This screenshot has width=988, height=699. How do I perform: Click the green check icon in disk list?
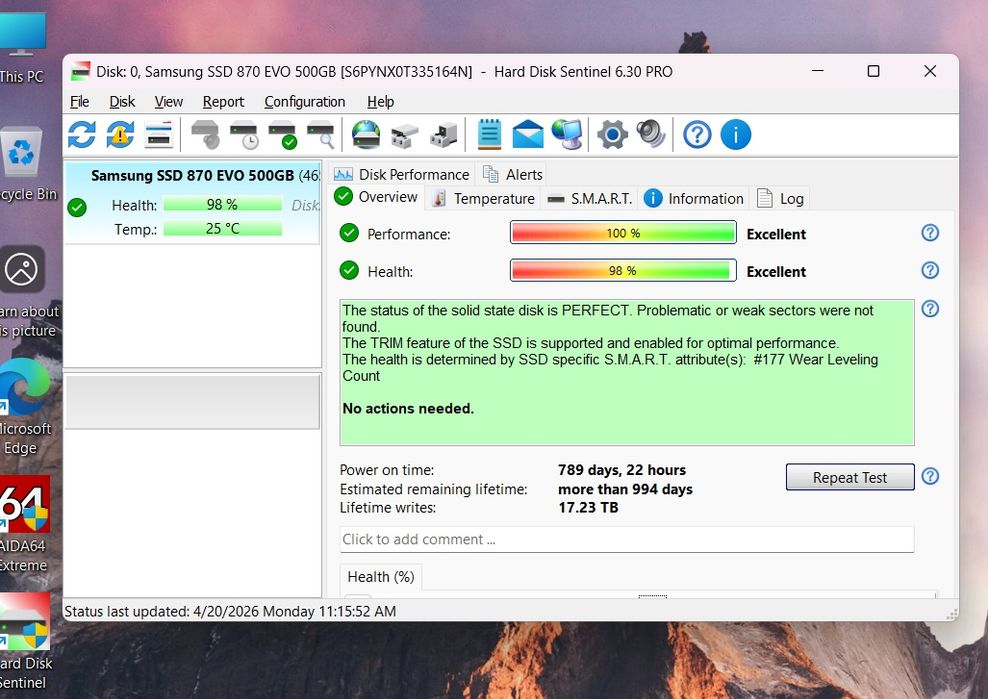[x=77, y=207]
